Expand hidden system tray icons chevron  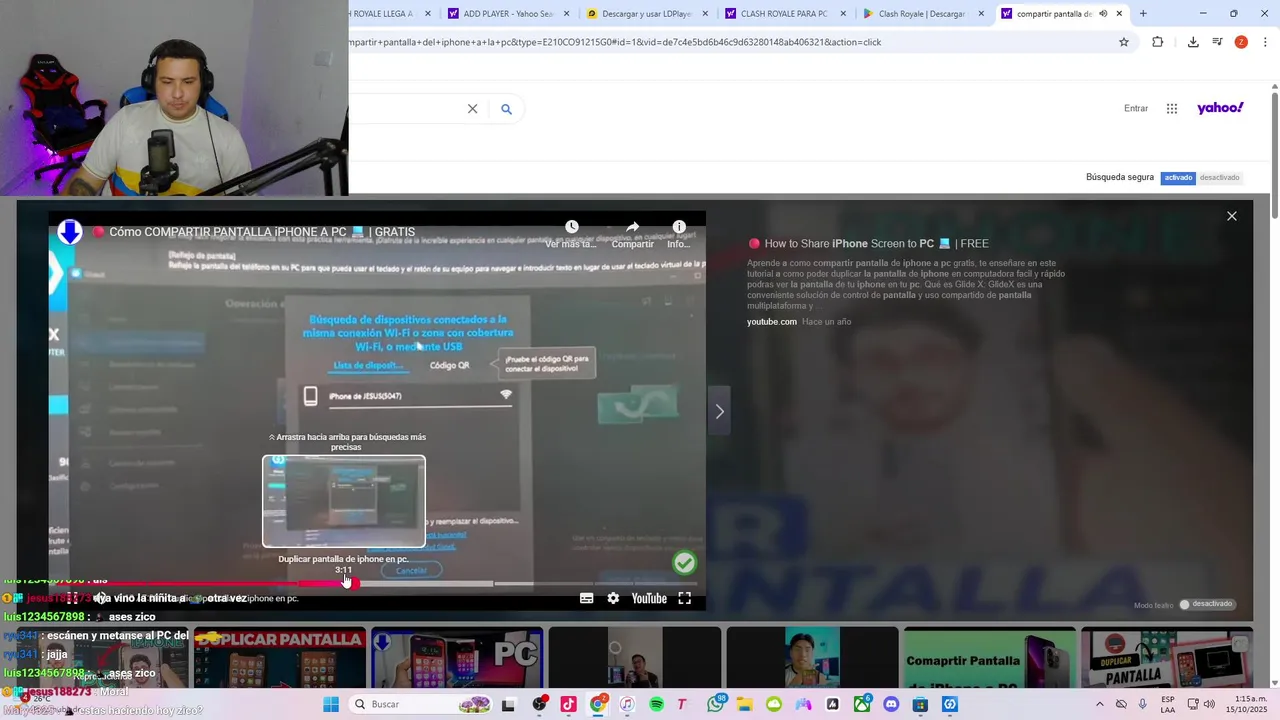pyautogui.click(x=1100, y=704)
